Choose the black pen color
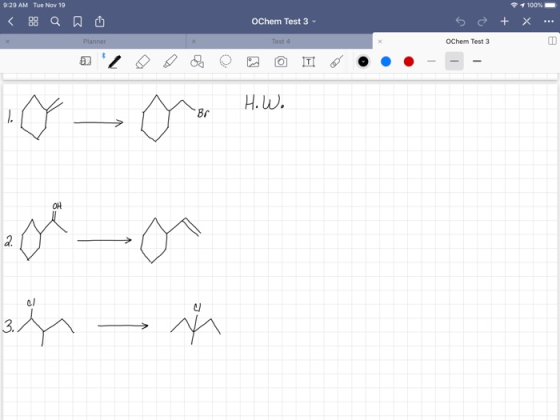The height and width of the screenshot is (420, 560). click(x=363, y=62)
